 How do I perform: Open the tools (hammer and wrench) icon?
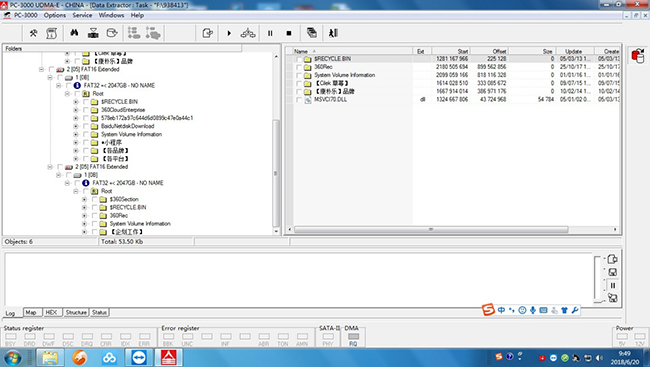point(33,33)
